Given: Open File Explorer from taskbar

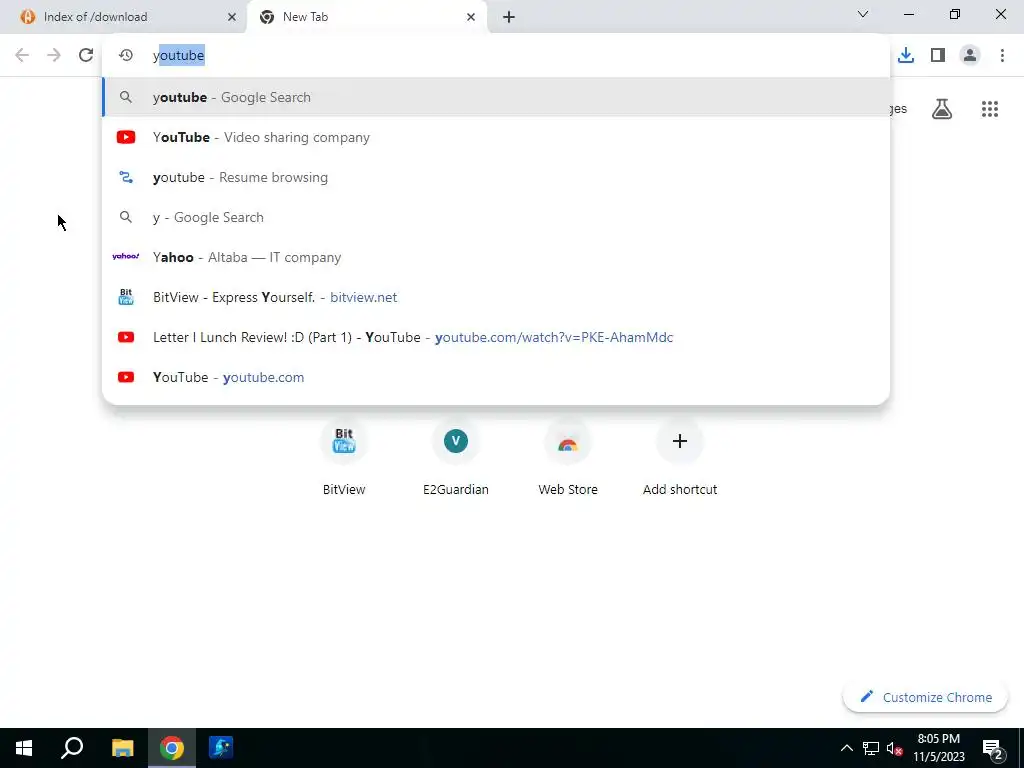Looking at the screenshot, I should pyautogui.click(x=122, y=748).
